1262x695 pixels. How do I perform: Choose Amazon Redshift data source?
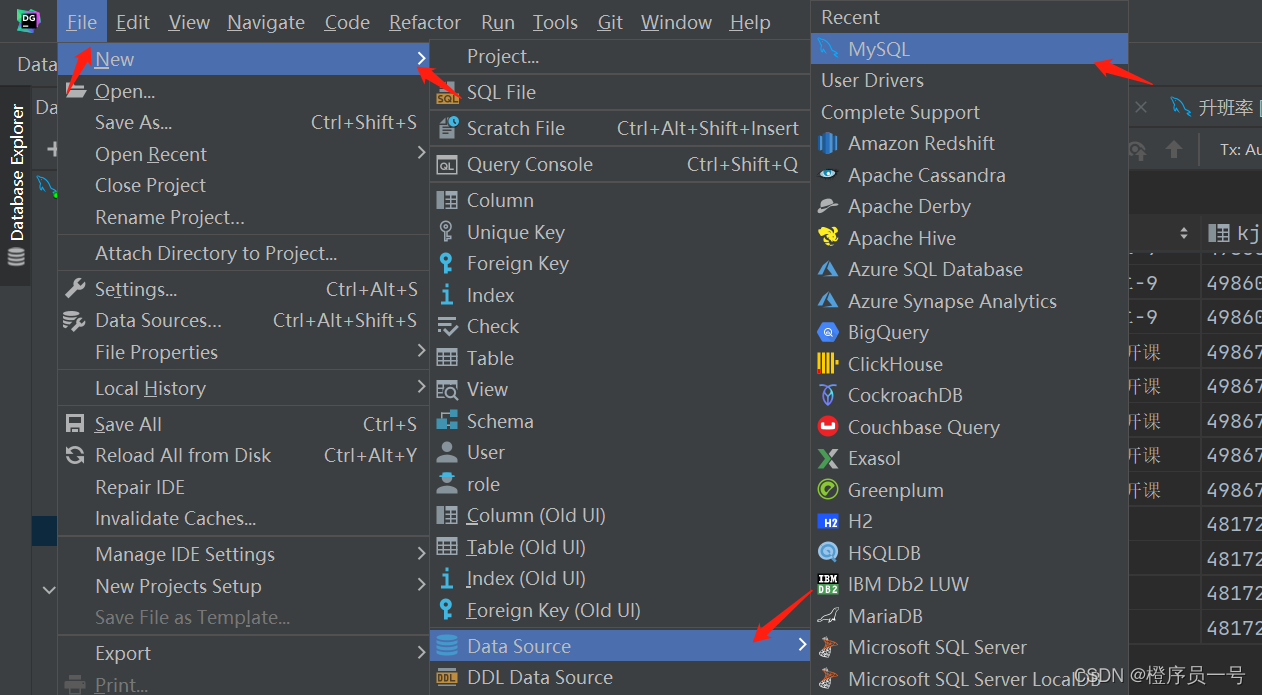click(x=969, y=143)
